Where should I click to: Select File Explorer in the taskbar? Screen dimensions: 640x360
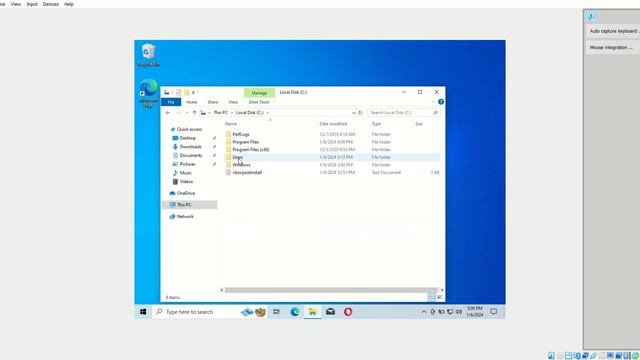[x=313, y=312]
